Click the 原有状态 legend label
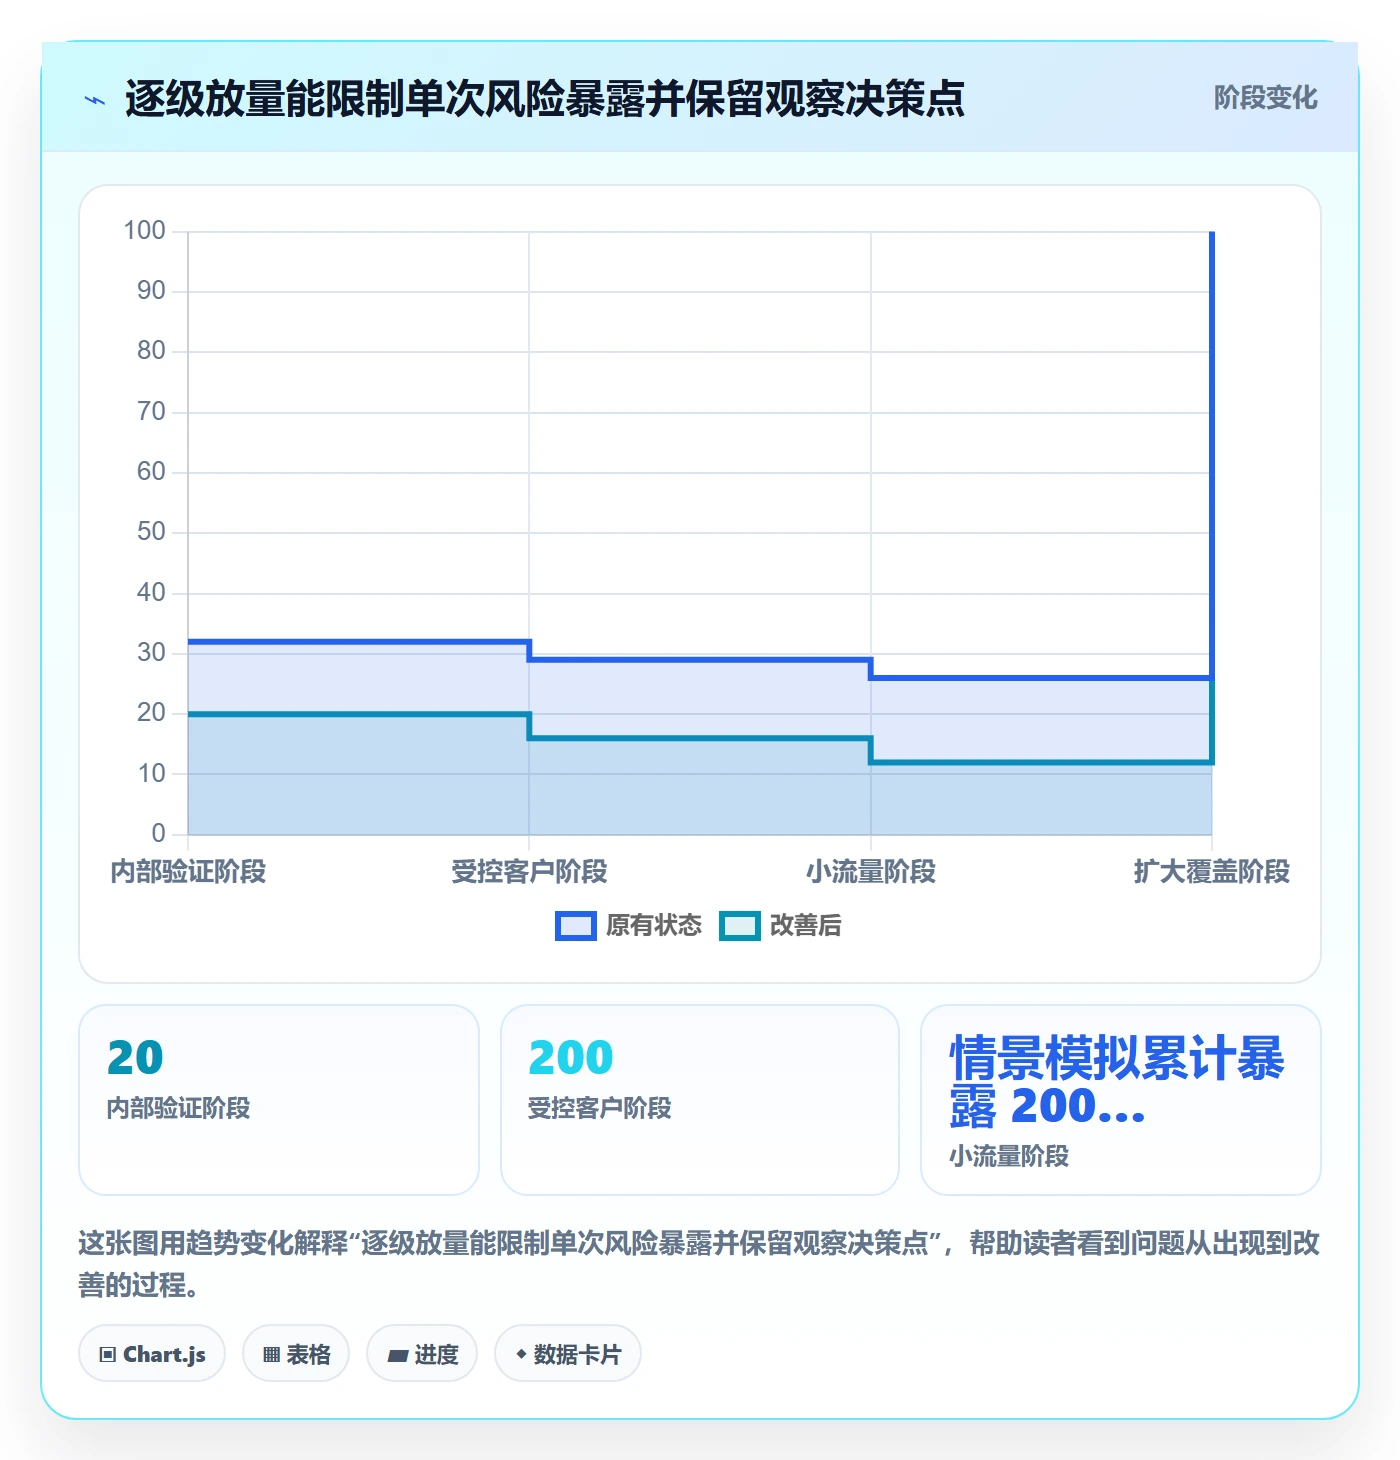 [x=654, y=926]
